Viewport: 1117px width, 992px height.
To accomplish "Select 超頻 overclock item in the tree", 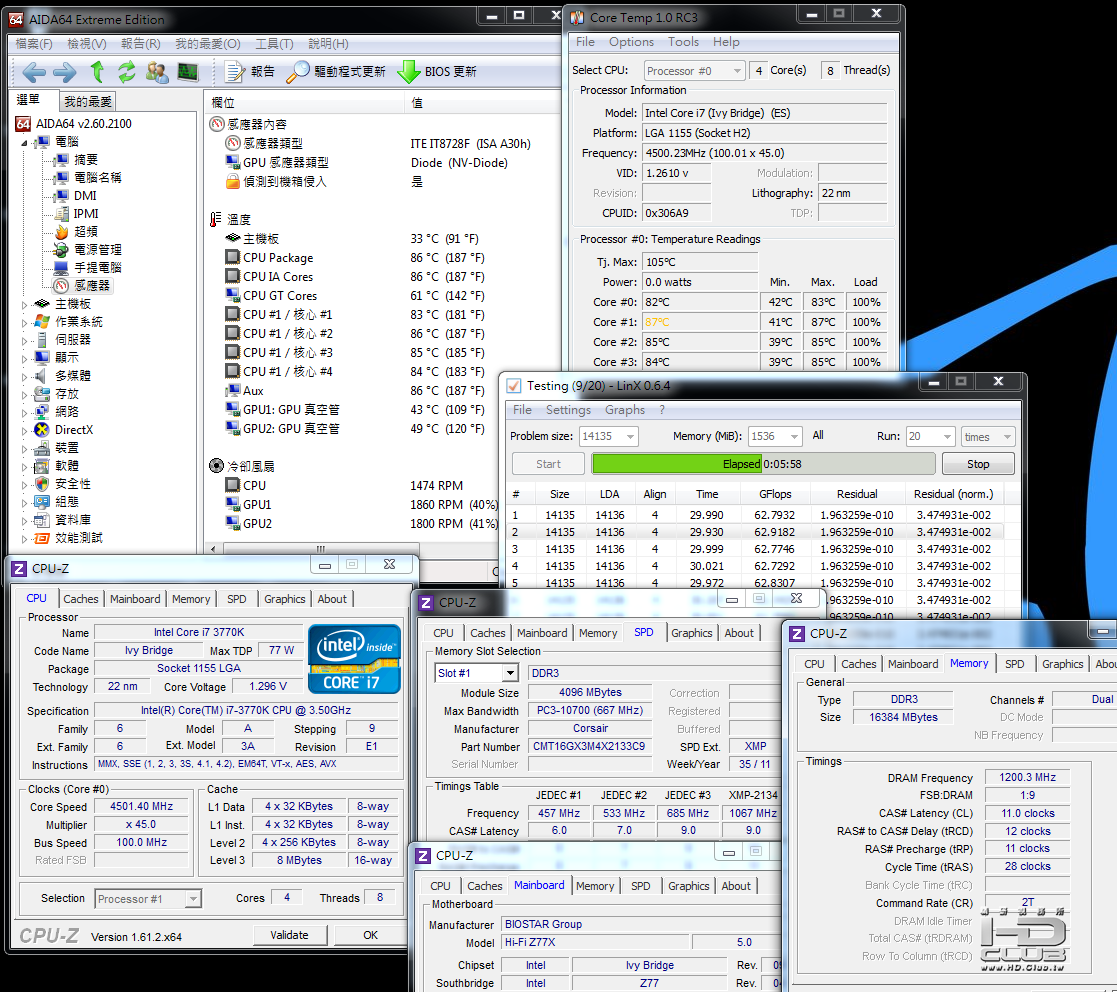I will [85, 232].
